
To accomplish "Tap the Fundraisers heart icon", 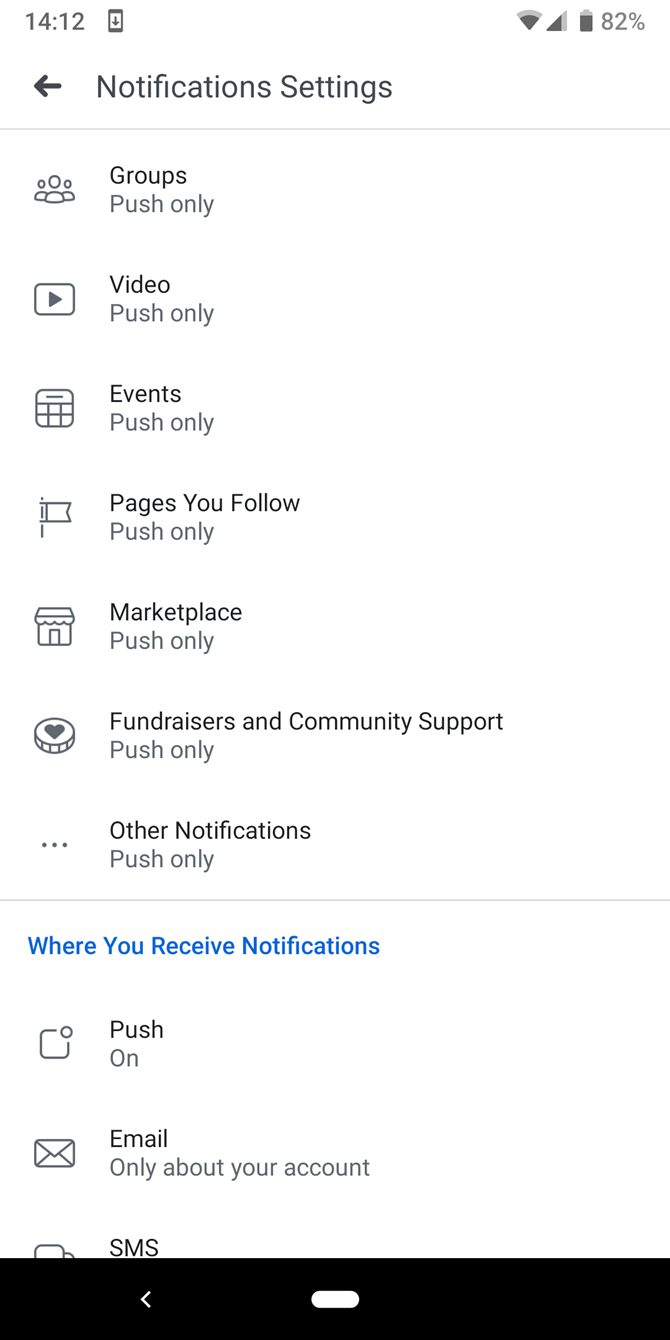I will click(54, 735).
